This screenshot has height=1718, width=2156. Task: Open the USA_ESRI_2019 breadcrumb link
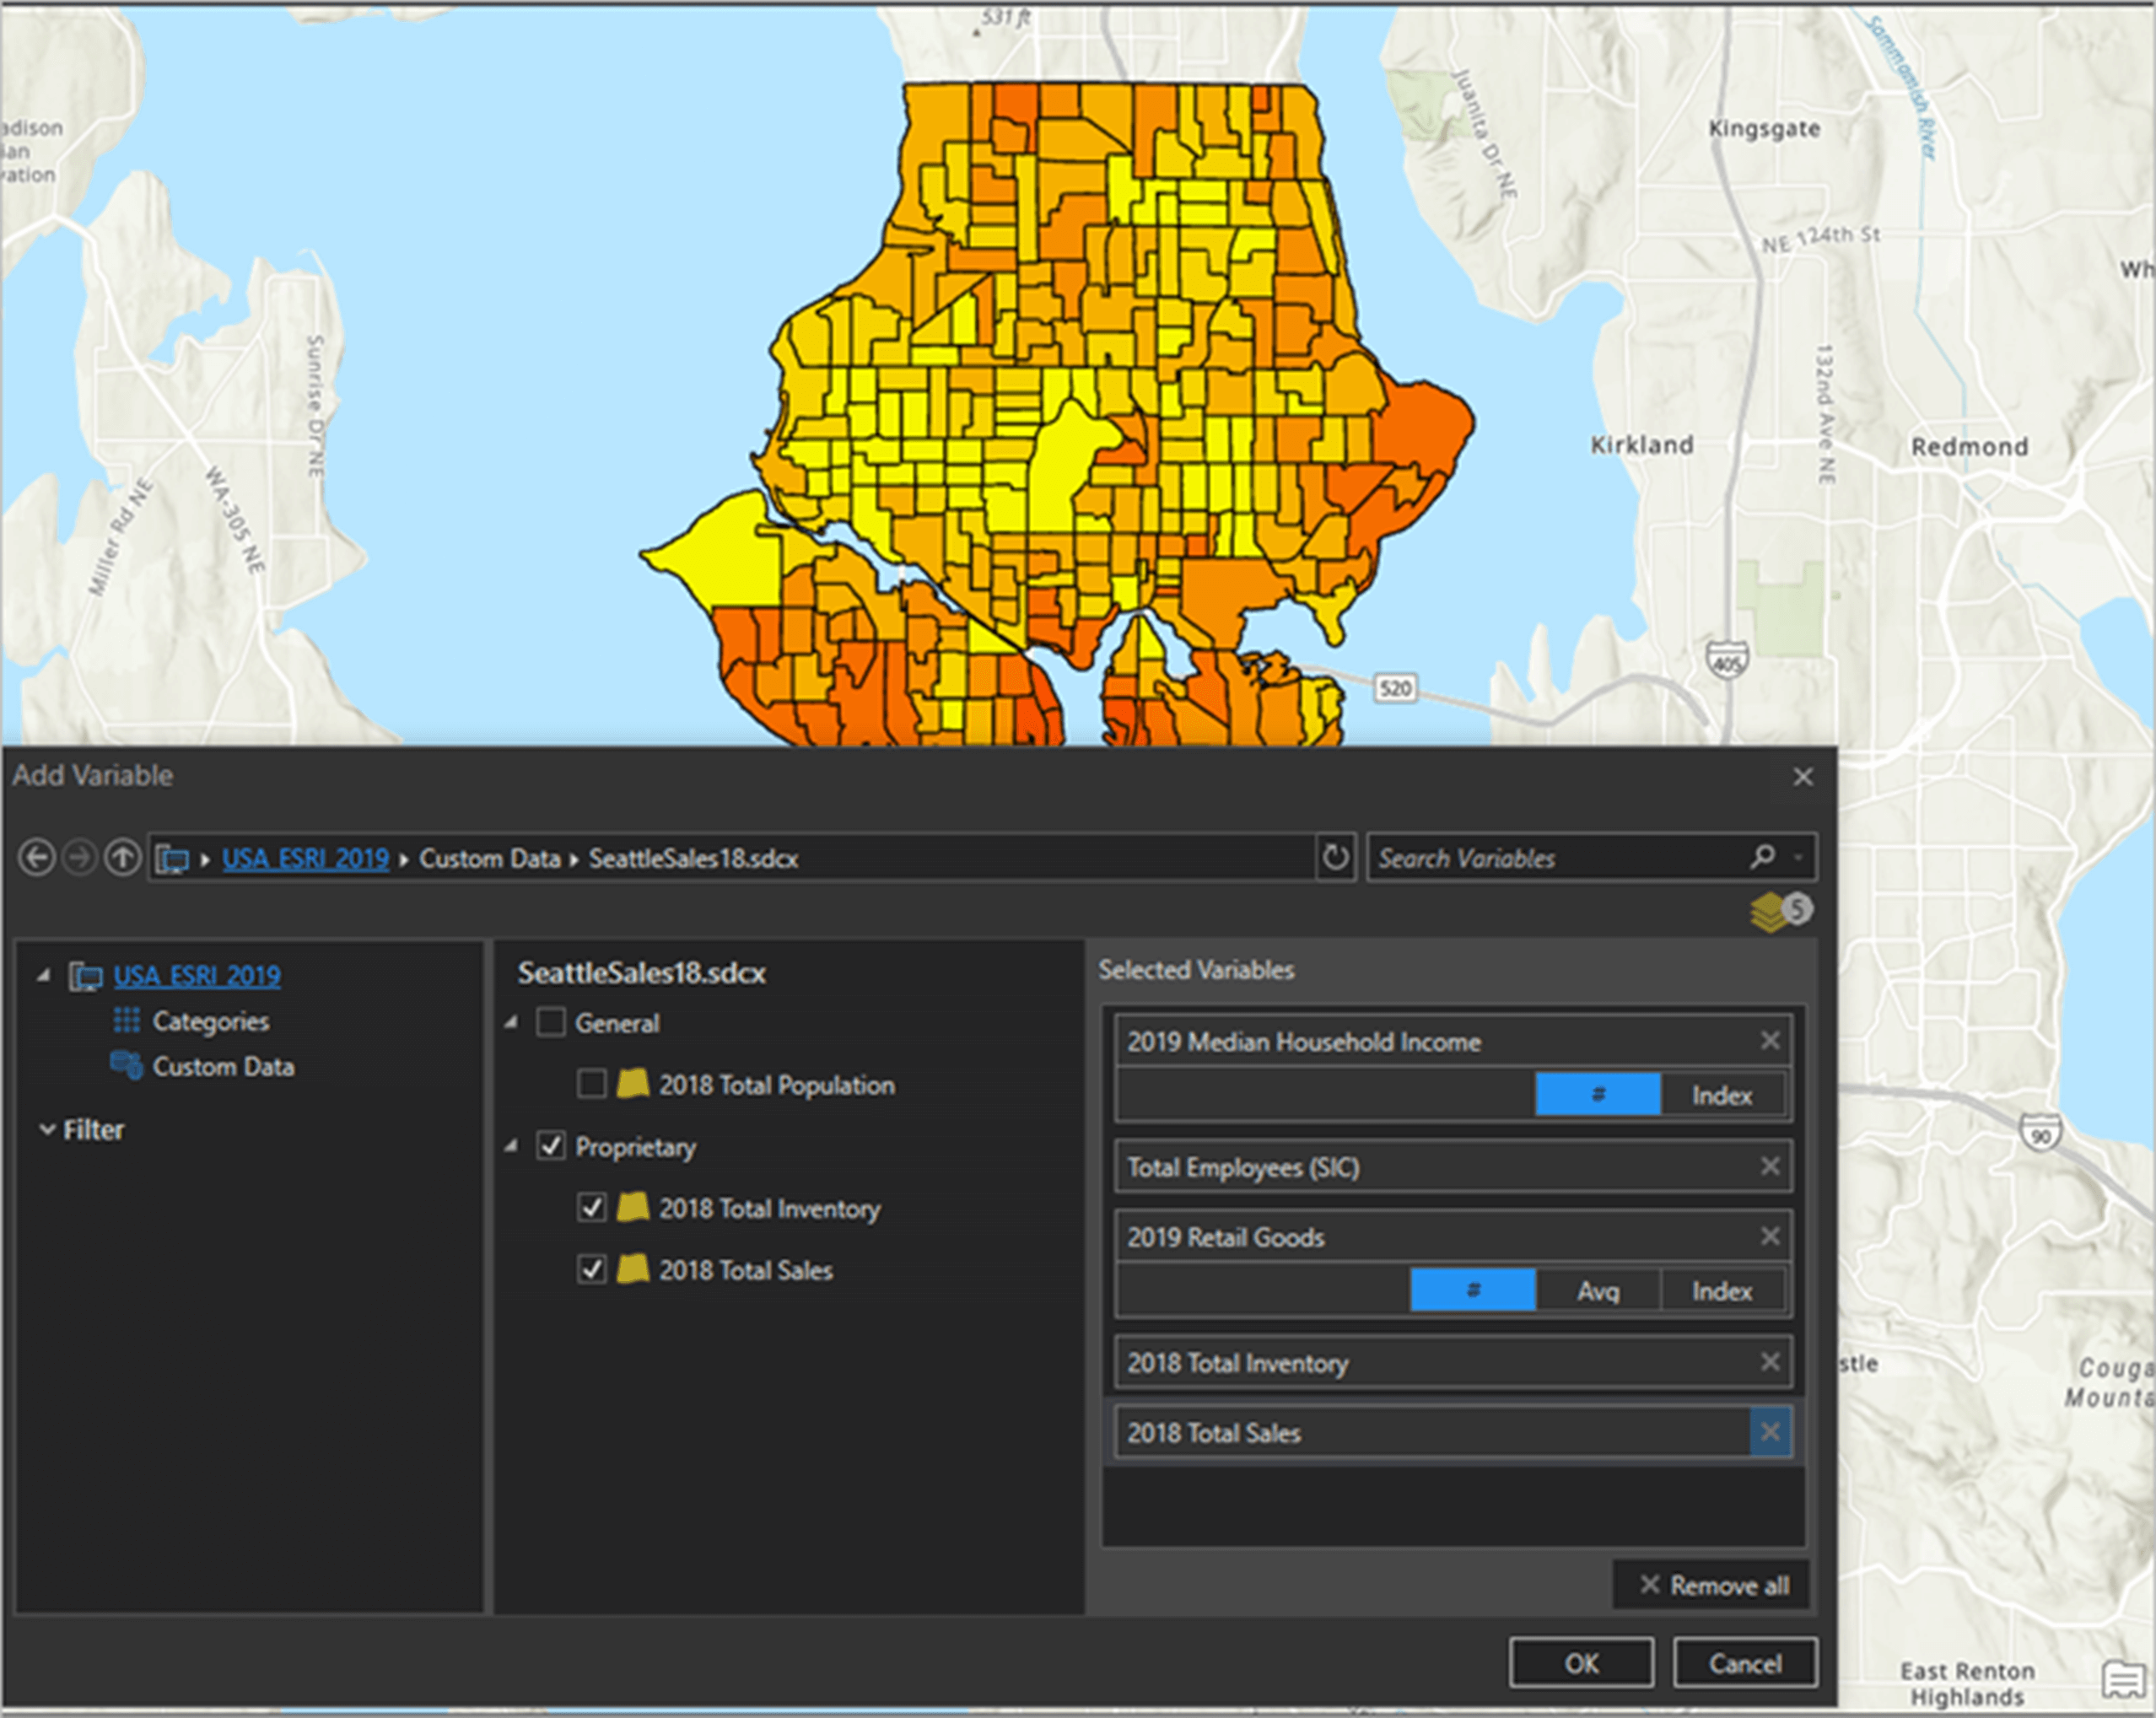[305, 858]
